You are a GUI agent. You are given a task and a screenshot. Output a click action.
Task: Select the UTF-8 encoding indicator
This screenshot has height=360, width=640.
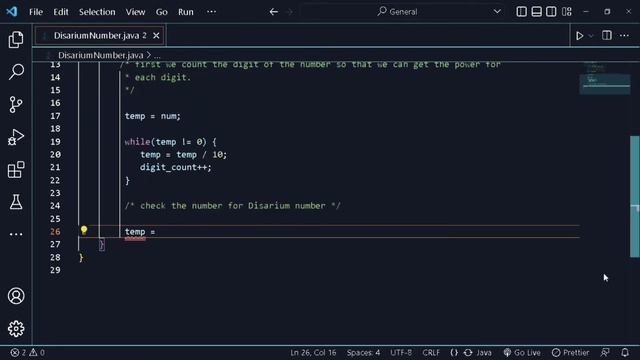(401, 352)
